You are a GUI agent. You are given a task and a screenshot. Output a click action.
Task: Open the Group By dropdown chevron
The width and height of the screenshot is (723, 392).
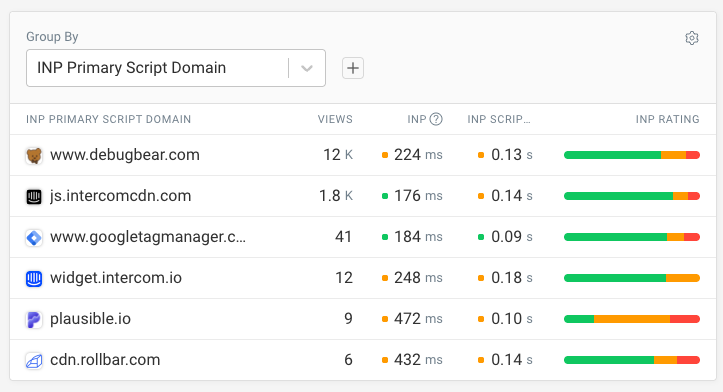[307, 68]
